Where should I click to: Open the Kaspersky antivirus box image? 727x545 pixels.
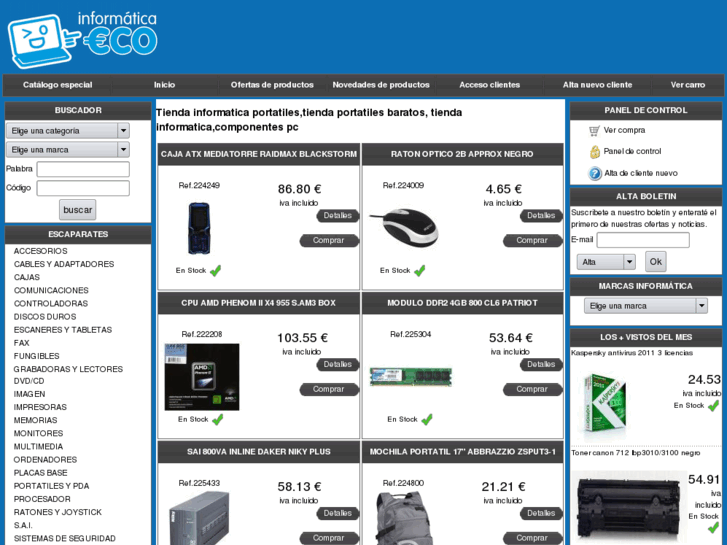tap(605, 403)
